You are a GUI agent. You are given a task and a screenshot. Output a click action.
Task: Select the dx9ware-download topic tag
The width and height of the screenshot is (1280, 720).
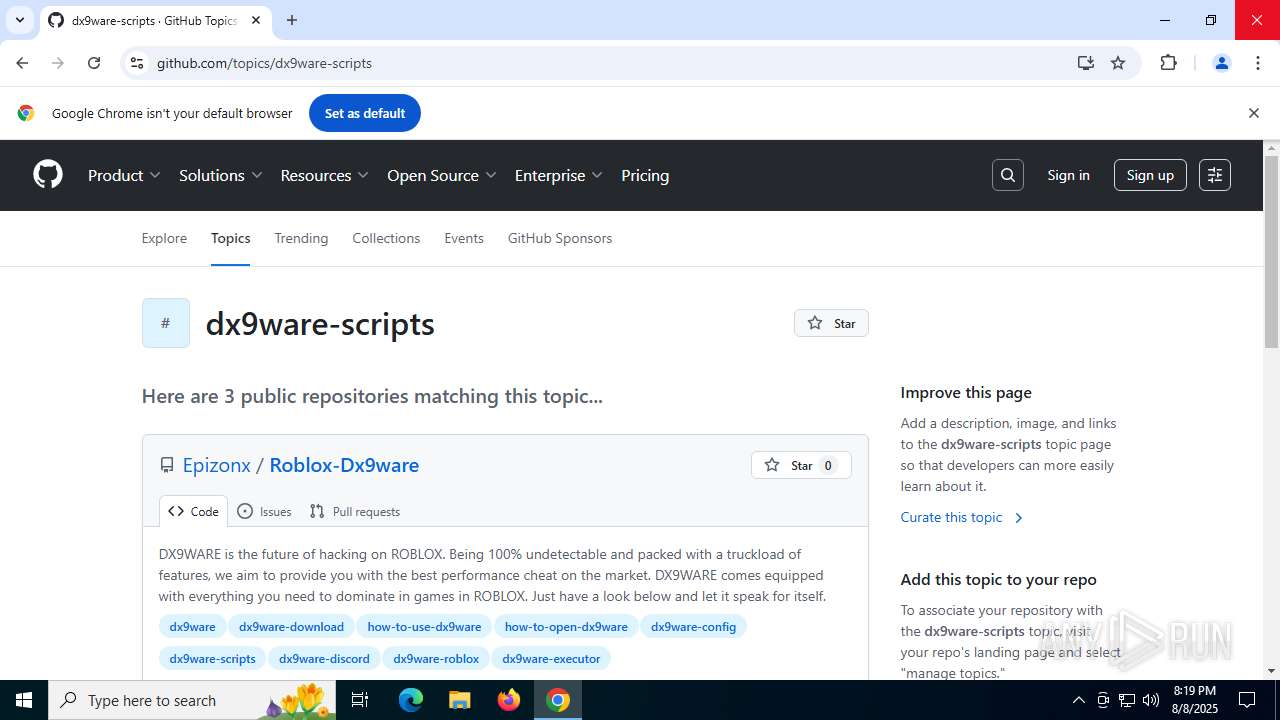click(291, 627)
